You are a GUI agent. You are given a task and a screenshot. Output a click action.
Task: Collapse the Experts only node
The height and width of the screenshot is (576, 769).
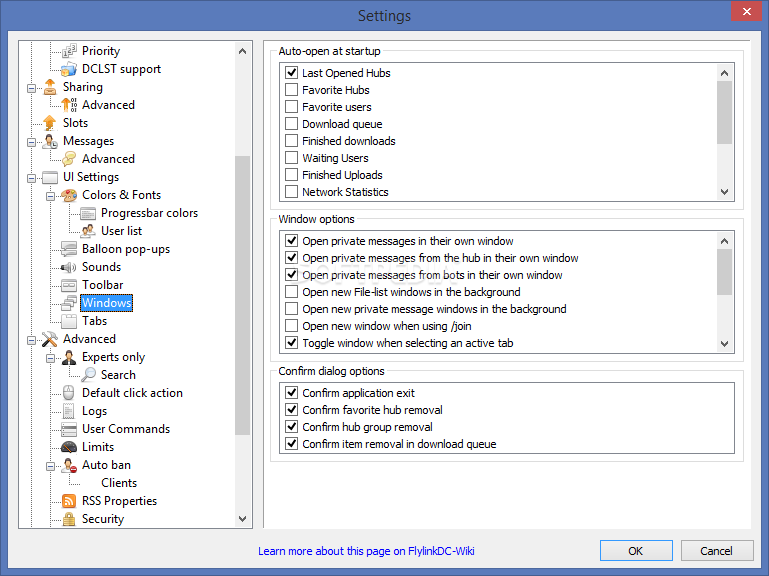click(x=51, y=358)
